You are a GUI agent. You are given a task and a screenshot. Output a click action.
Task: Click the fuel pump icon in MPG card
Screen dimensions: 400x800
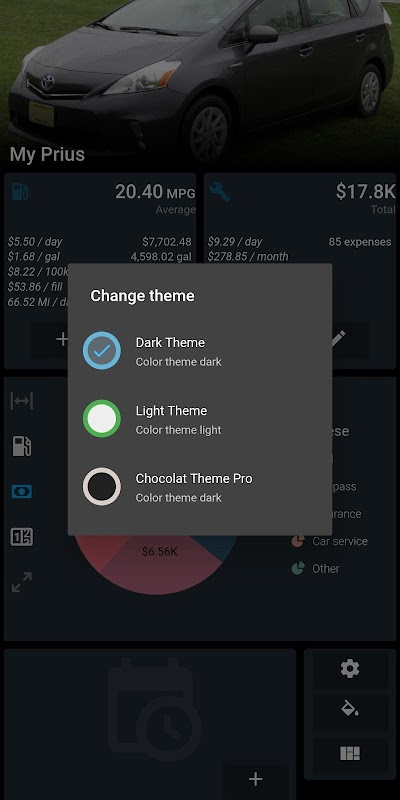[20, 192]
